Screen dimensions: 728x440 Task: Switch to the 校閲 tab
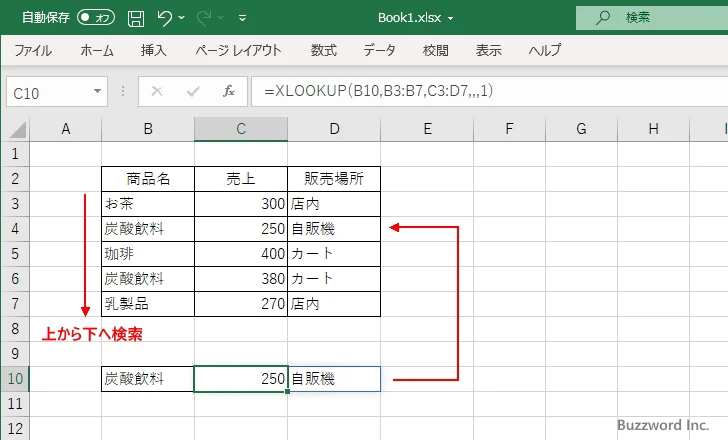tap(436, 50)
